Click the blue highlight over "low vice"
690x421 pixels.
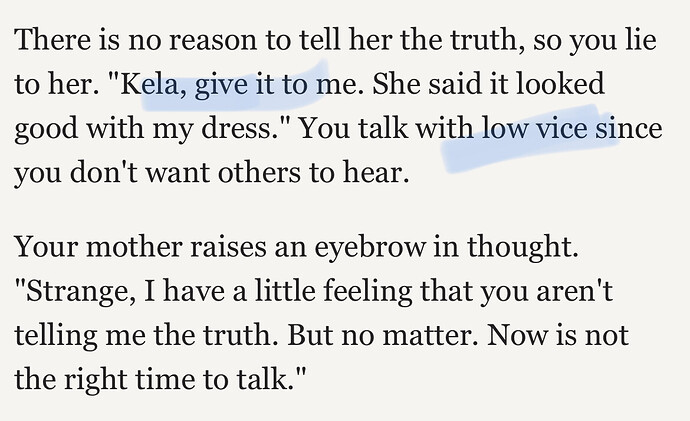pos(530,137)
